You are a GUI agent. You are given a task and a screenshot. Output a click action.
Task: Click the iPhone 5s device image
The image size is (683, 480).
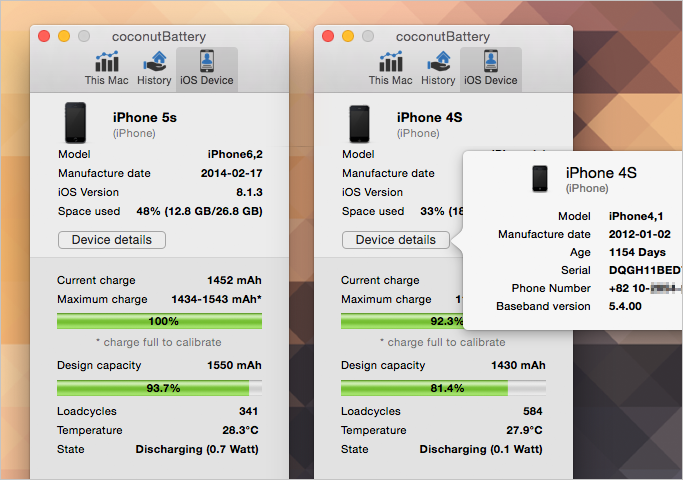[75, 123]
